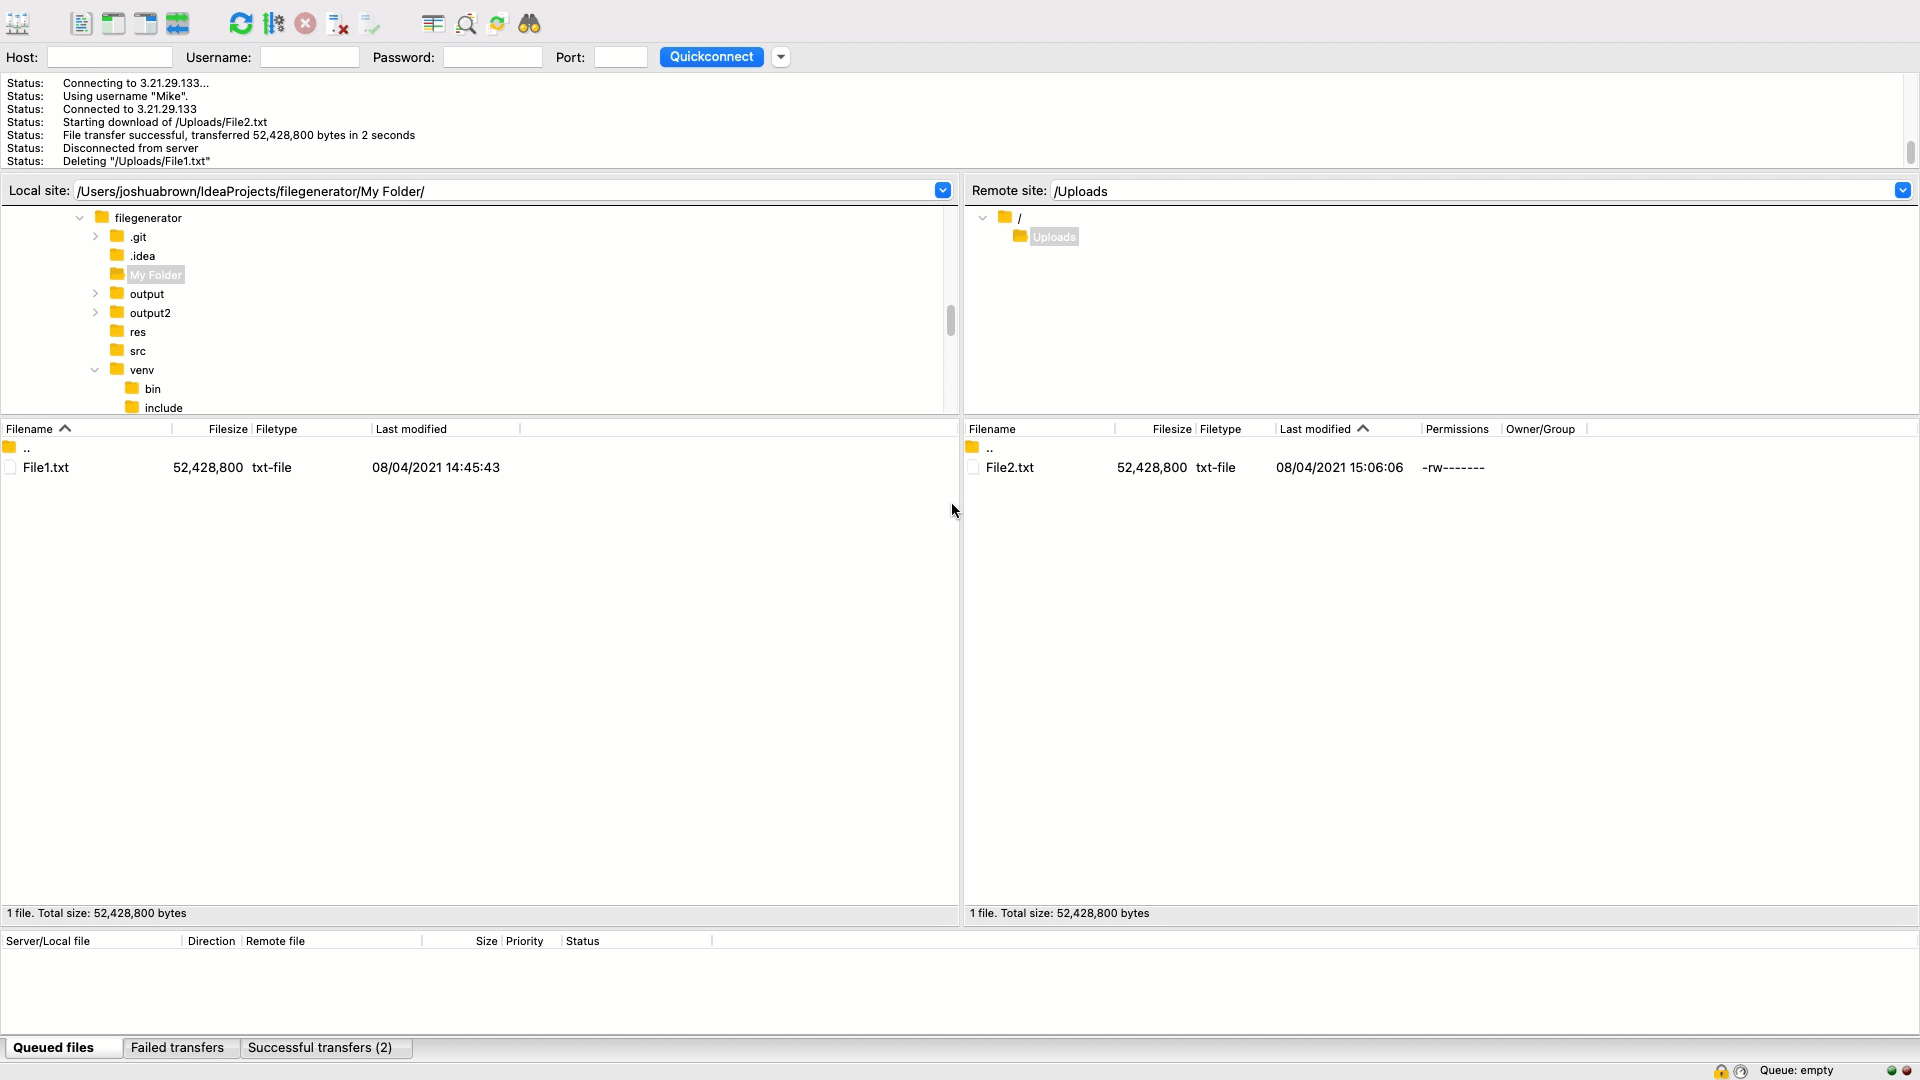Toggle the transfer queue display icon

point(177,23)
